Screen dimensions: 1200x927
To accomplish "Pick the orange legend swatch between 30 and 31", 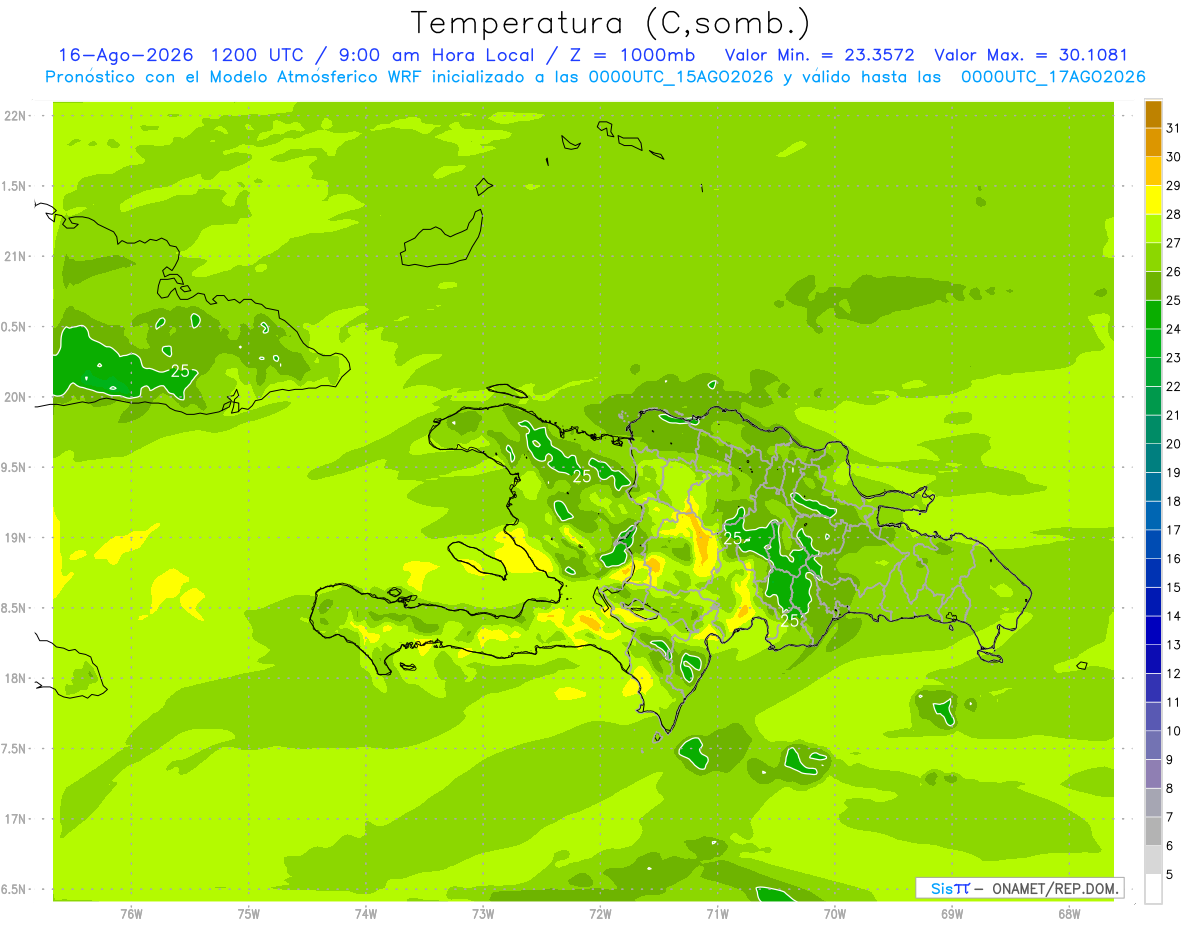I will point(1153,142).
